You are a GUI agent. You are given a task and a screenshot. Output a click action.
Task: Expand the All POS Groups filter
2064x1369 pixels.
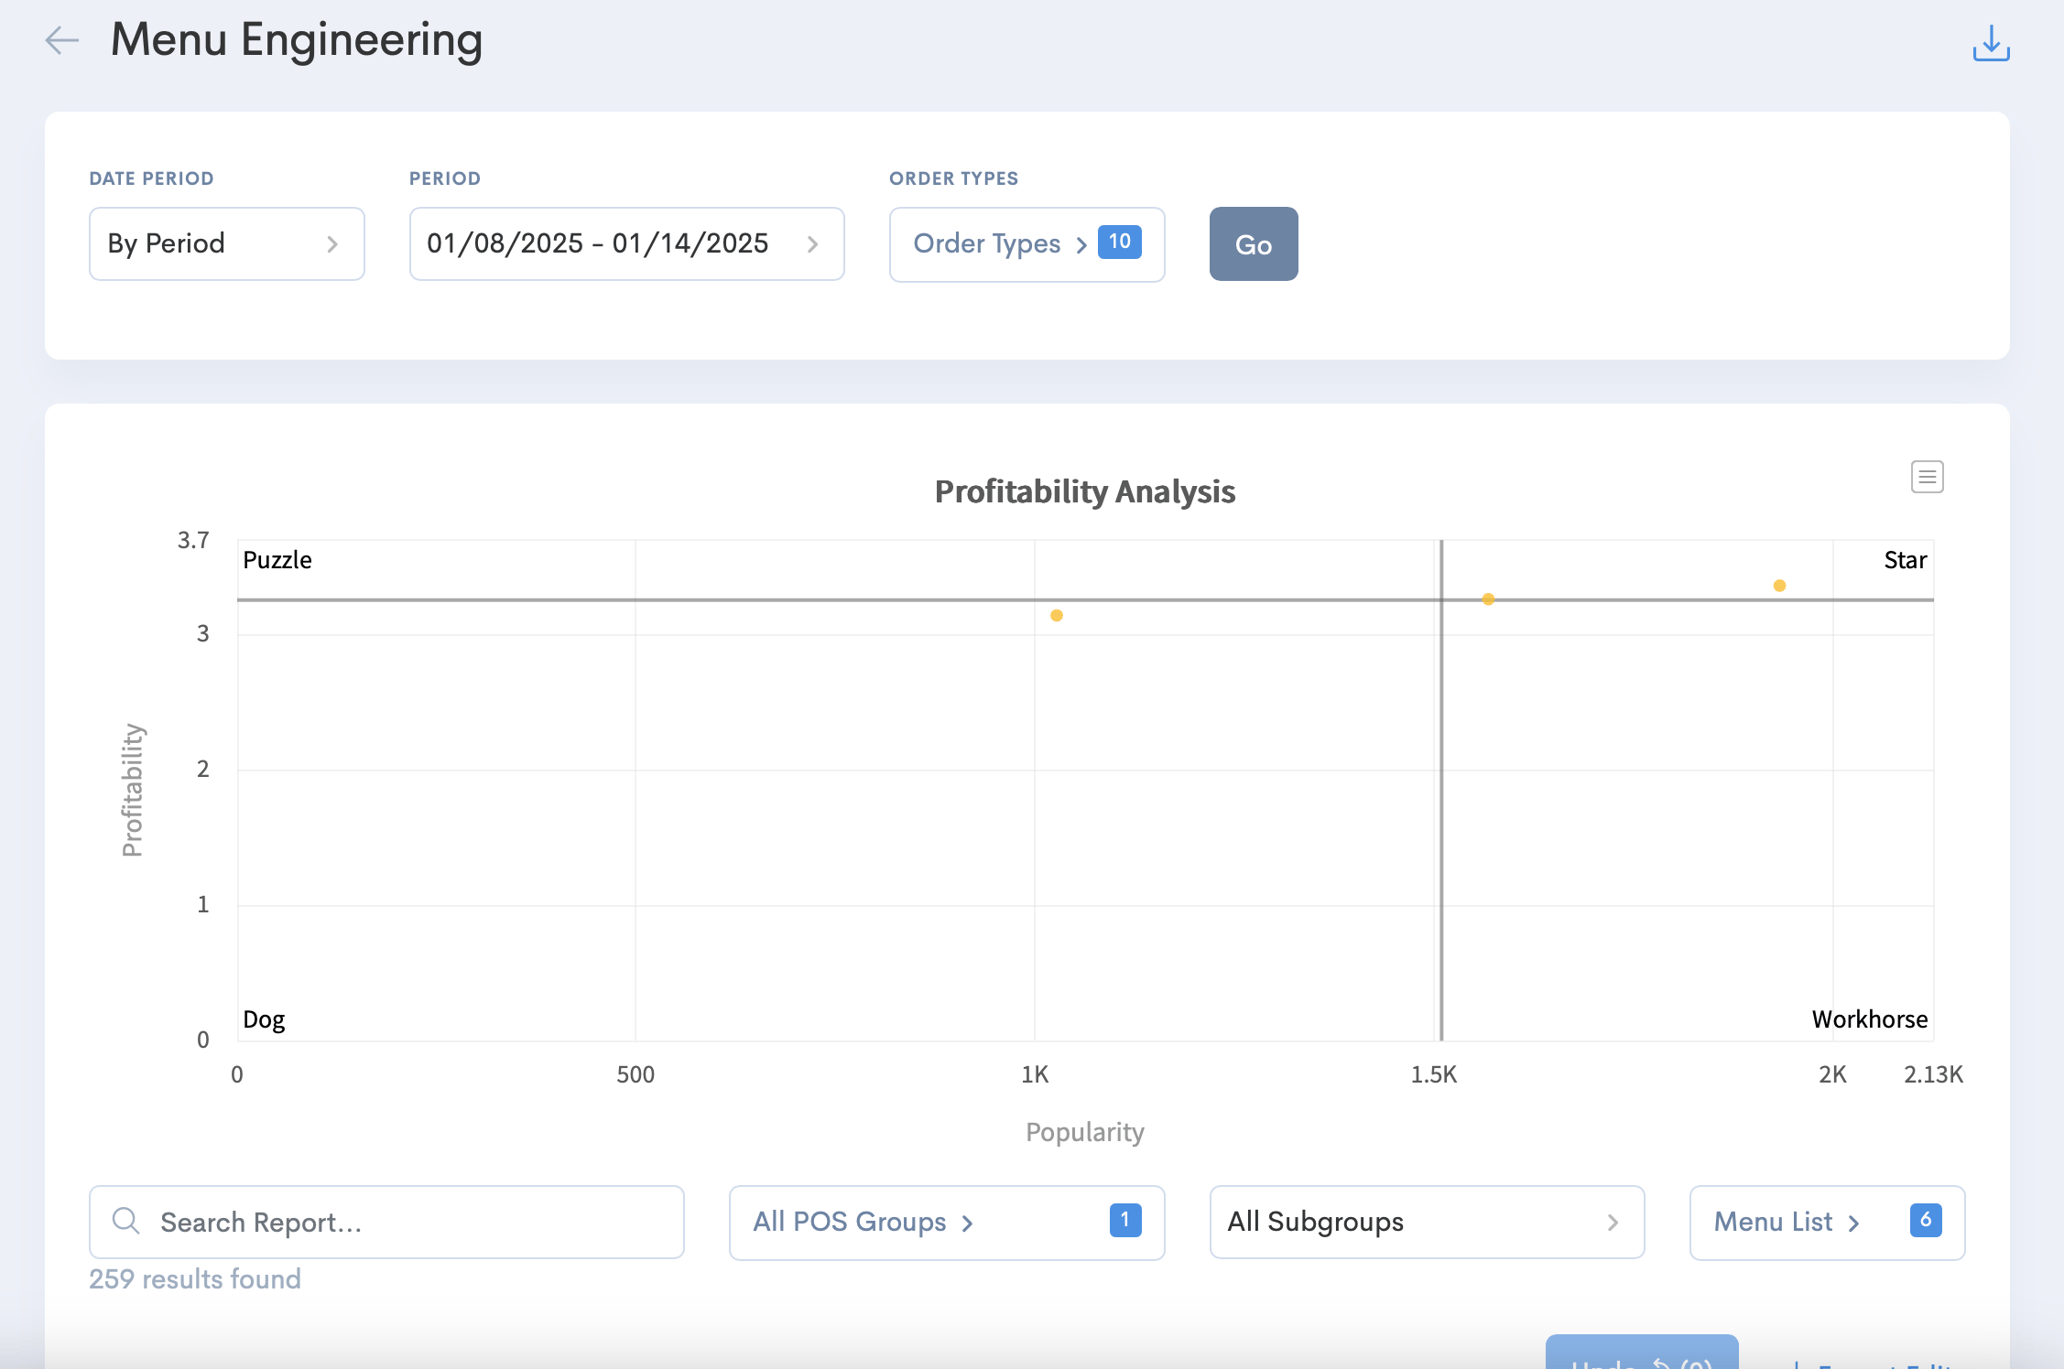[947, 1222]
